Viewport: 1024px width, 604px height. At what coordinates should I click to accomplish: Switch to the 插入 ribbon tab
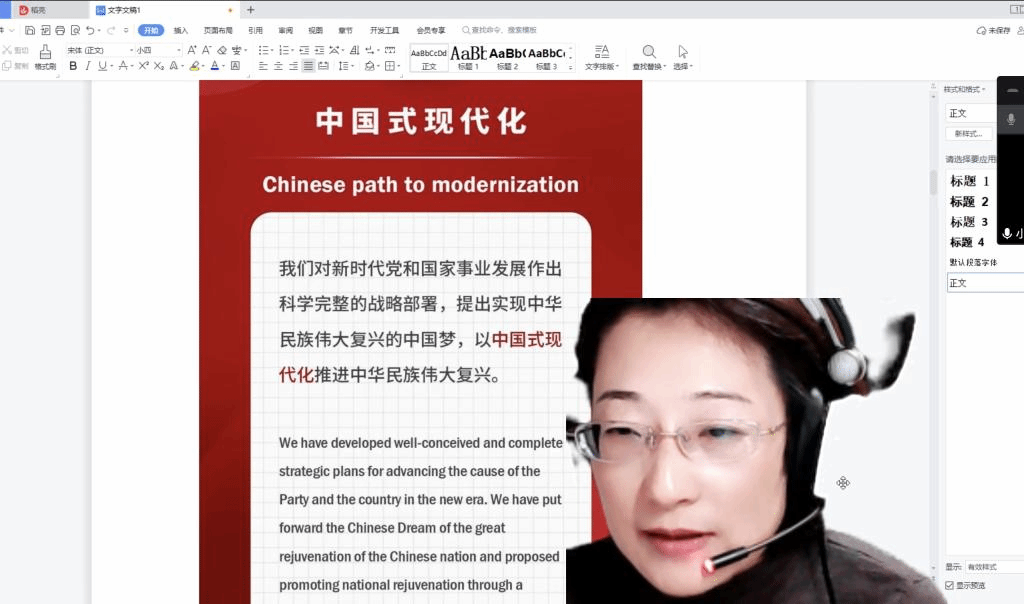pyautogui.click(x=181, y=30)
